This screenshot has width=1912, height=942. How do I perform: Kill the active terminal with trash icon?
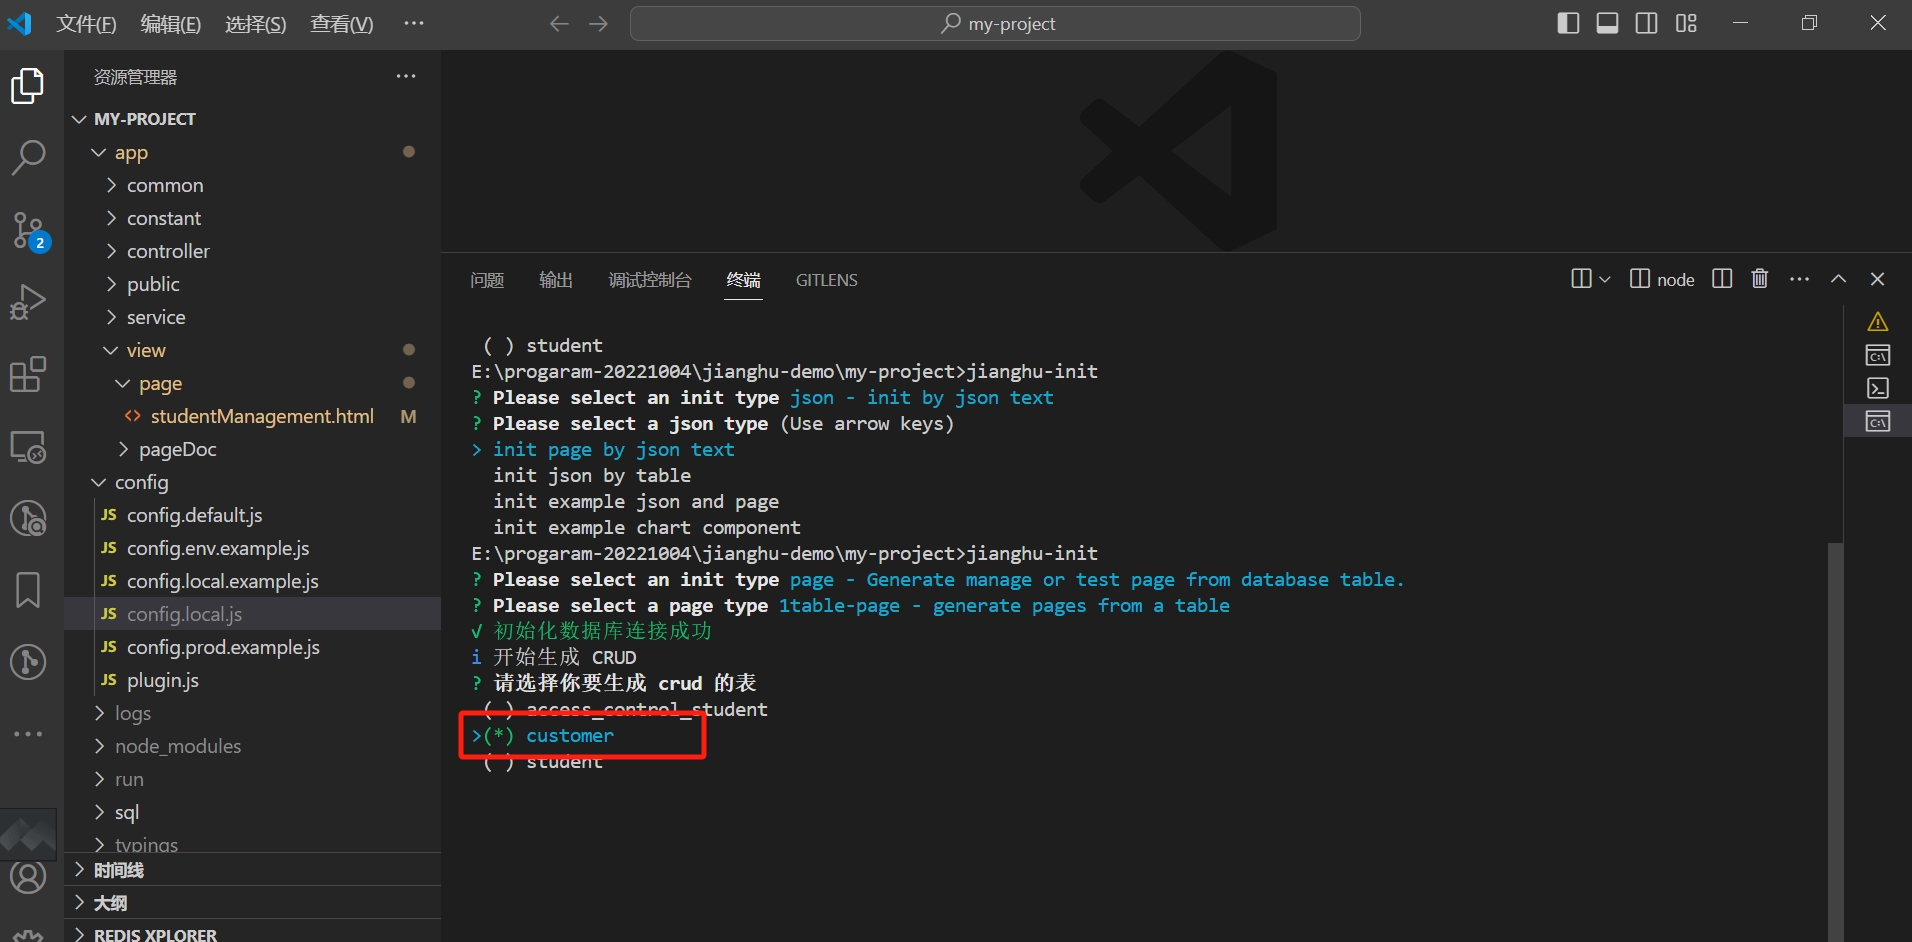tap(1759, 279)
